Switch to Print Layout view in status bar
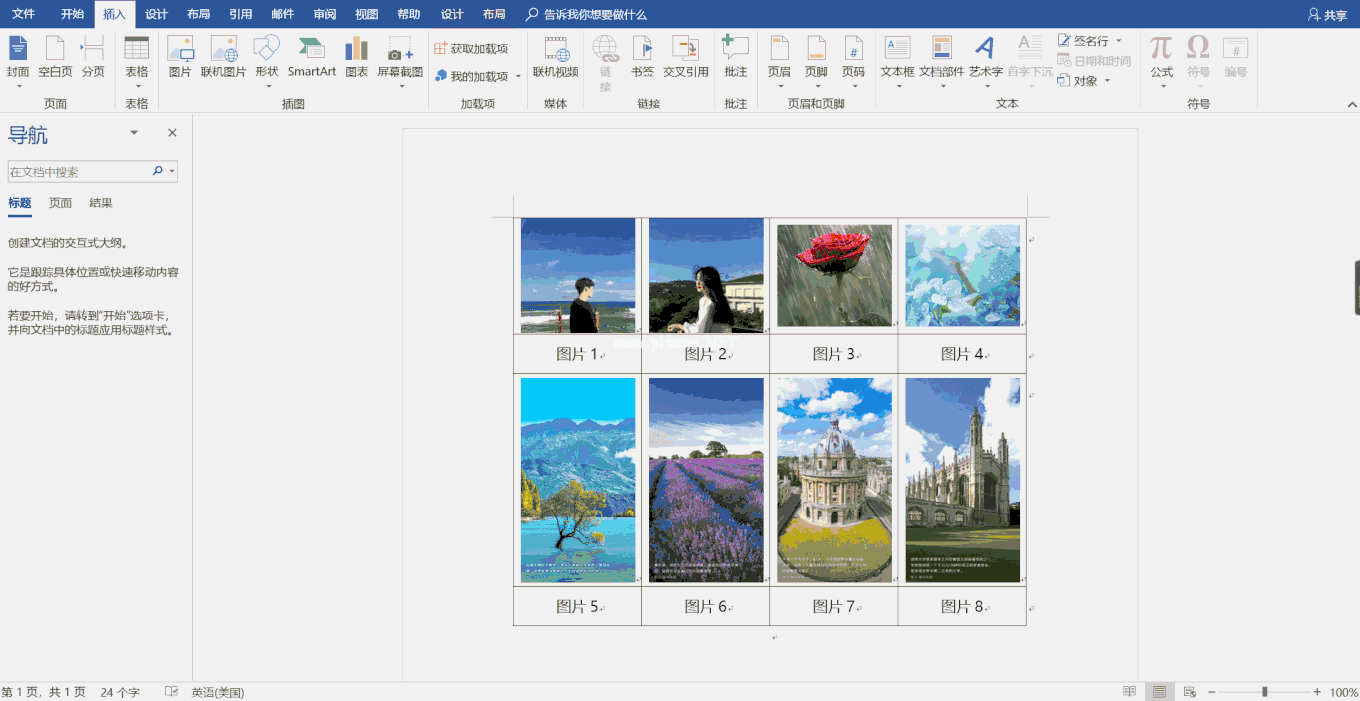 point(1159,692)
